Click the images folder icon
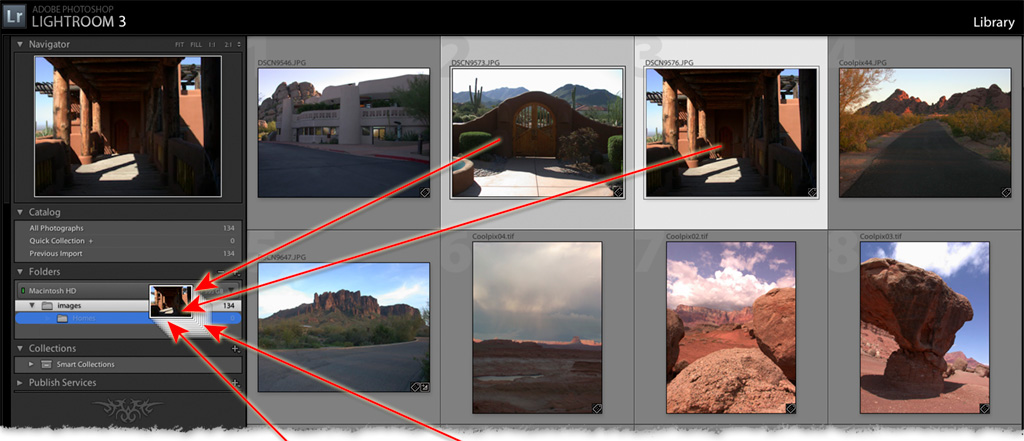 46,306
